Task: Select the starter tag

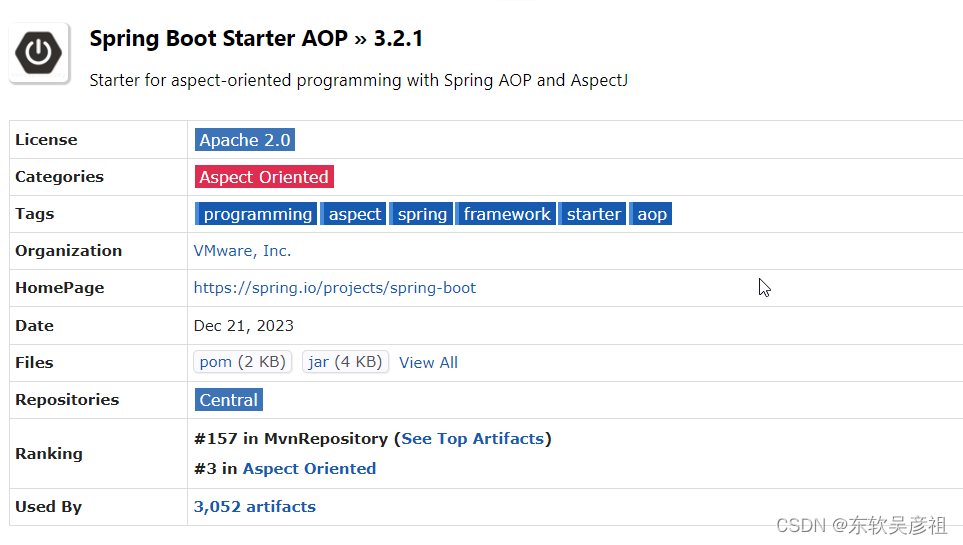Action: [593, 214]
